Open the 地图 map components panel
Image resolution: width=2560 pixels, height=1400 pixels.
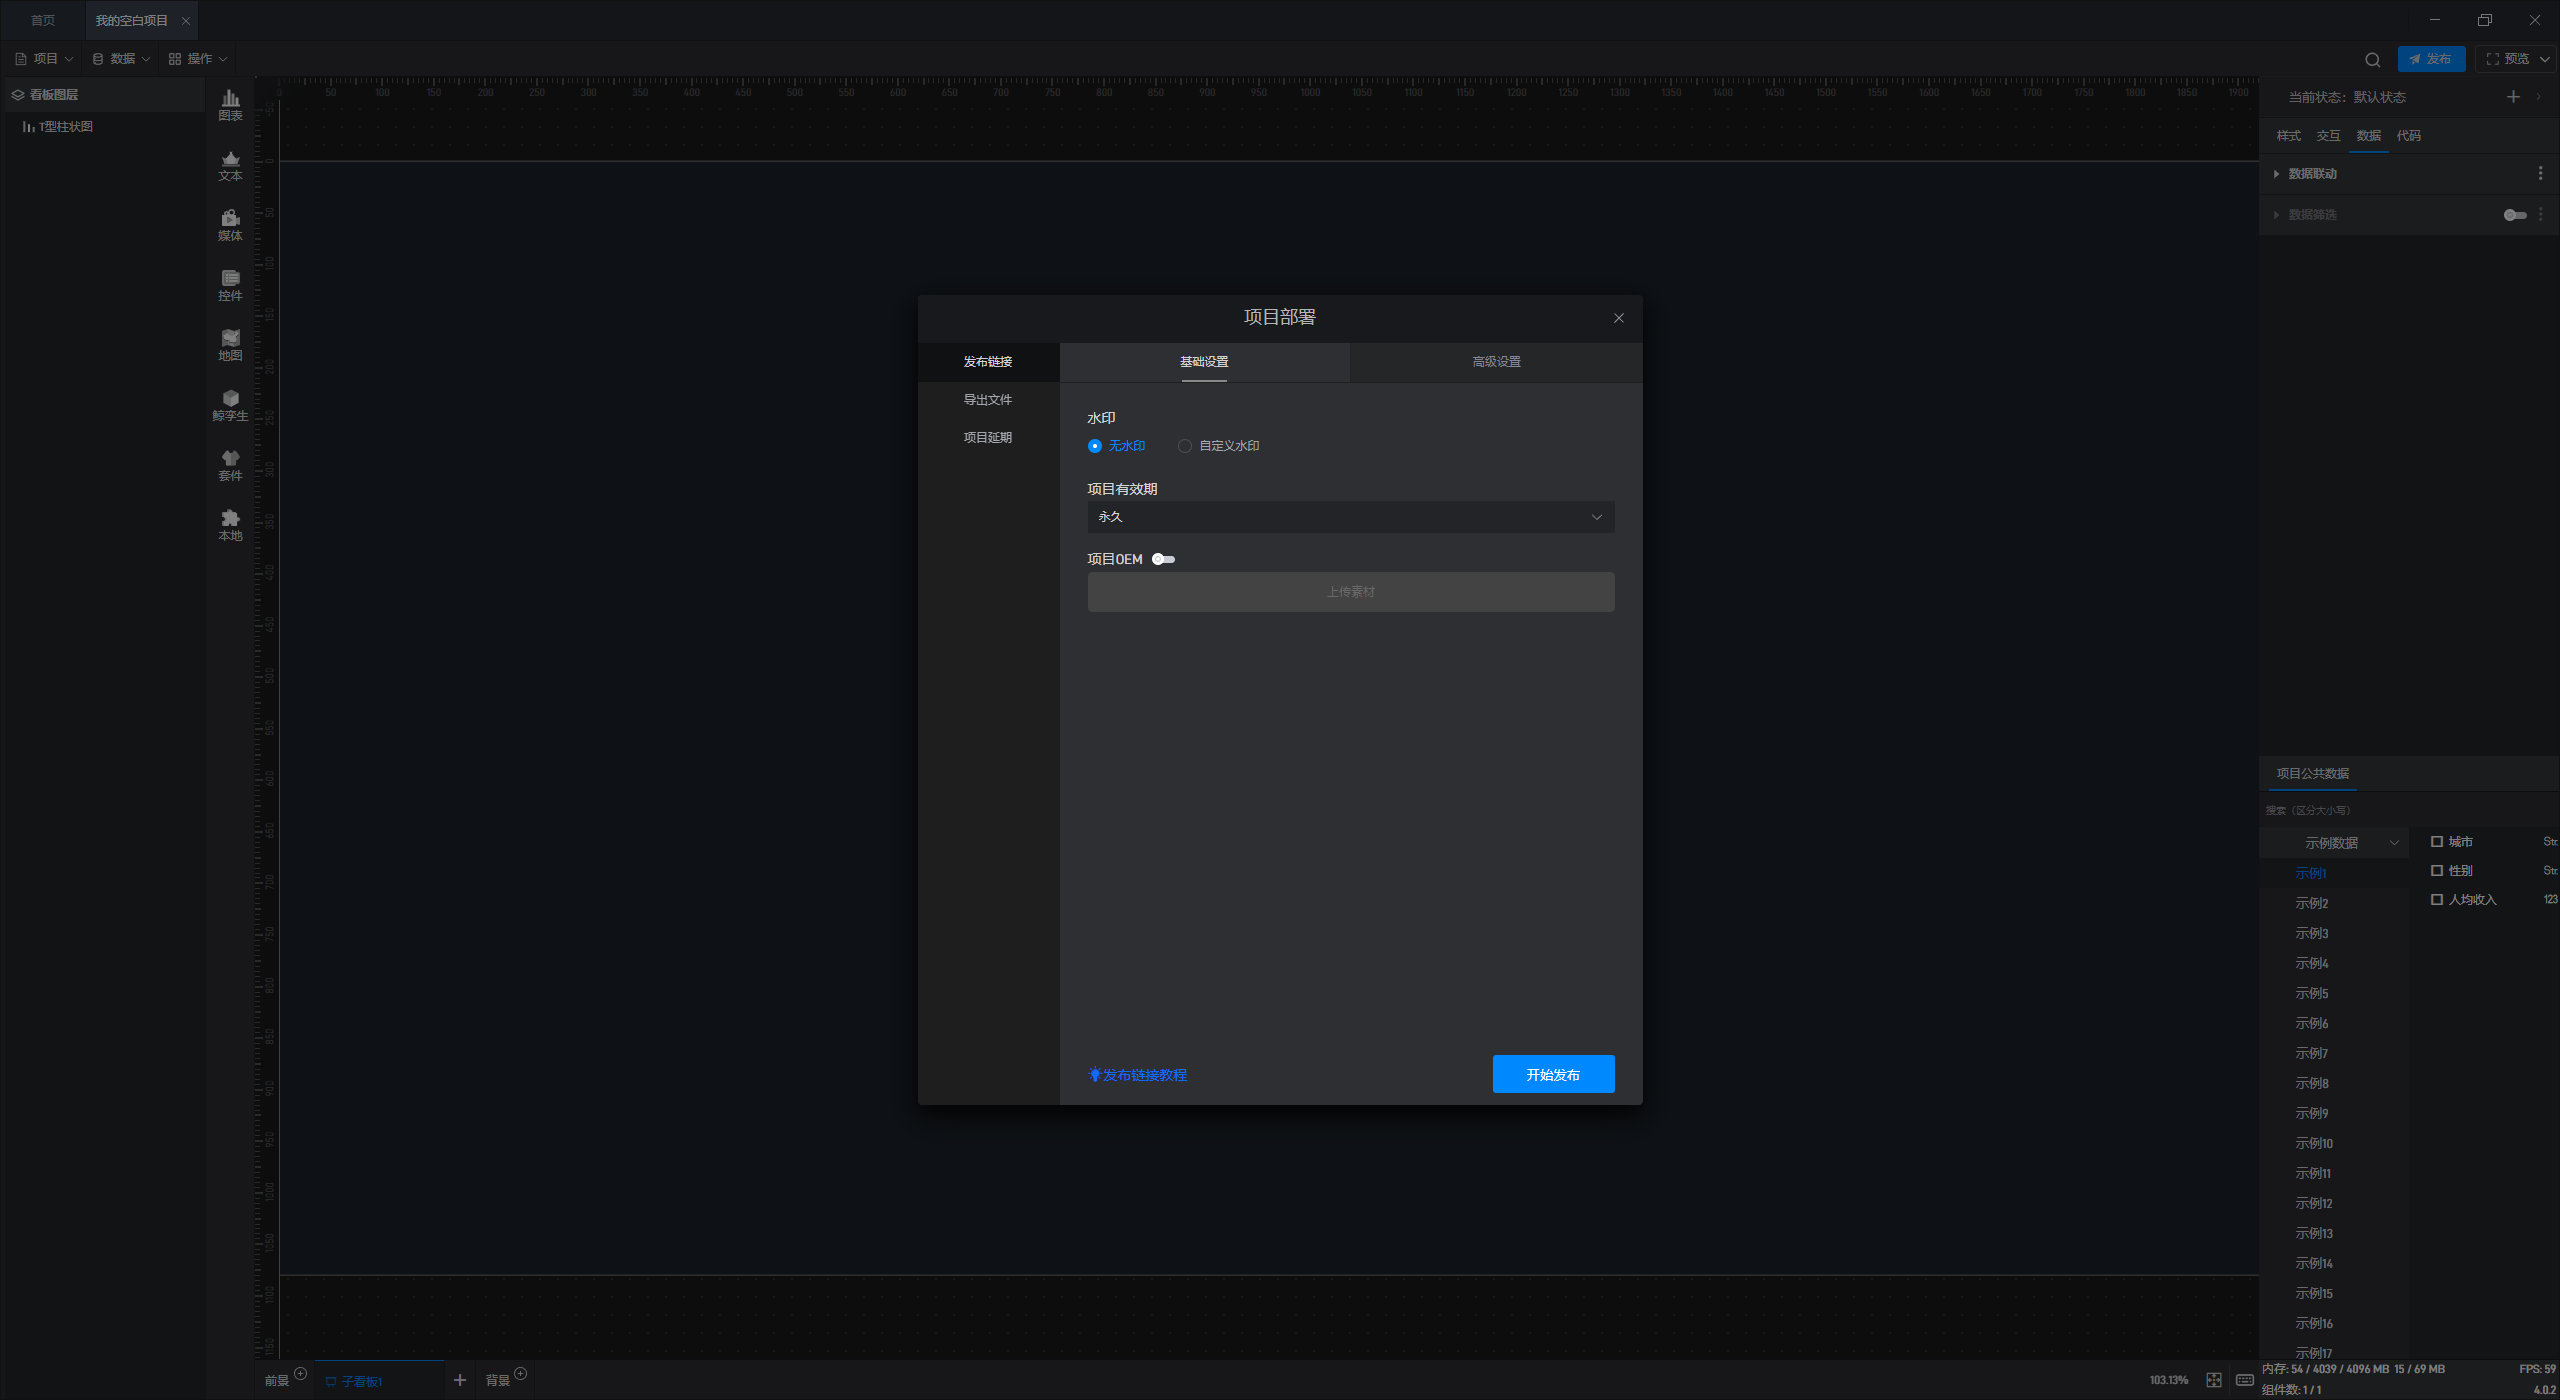click(230, 345)
